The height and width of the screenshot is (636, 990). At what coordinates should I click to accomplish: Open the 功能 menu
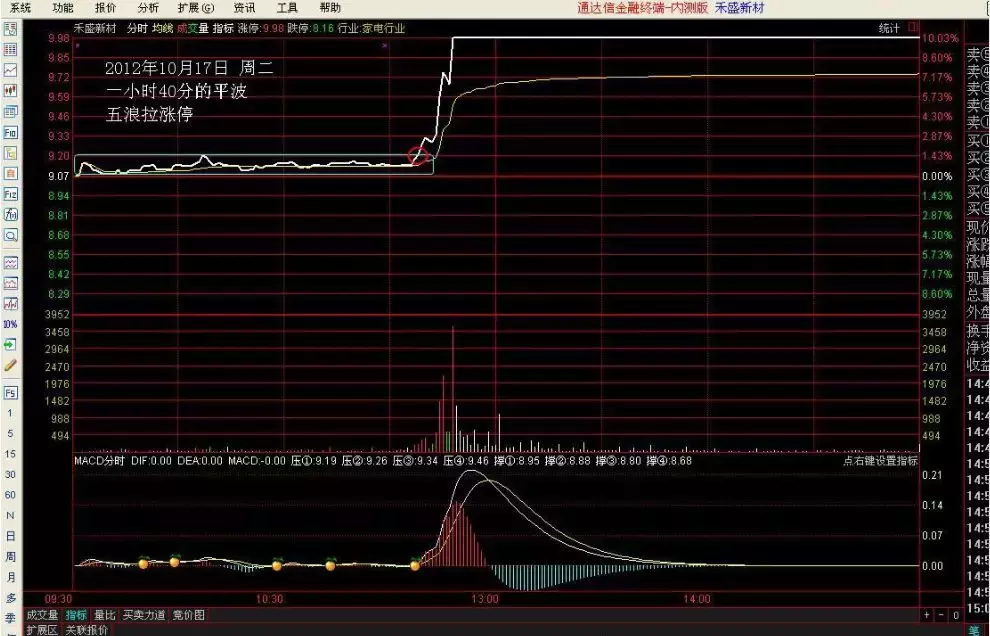[x=63, y=8]
